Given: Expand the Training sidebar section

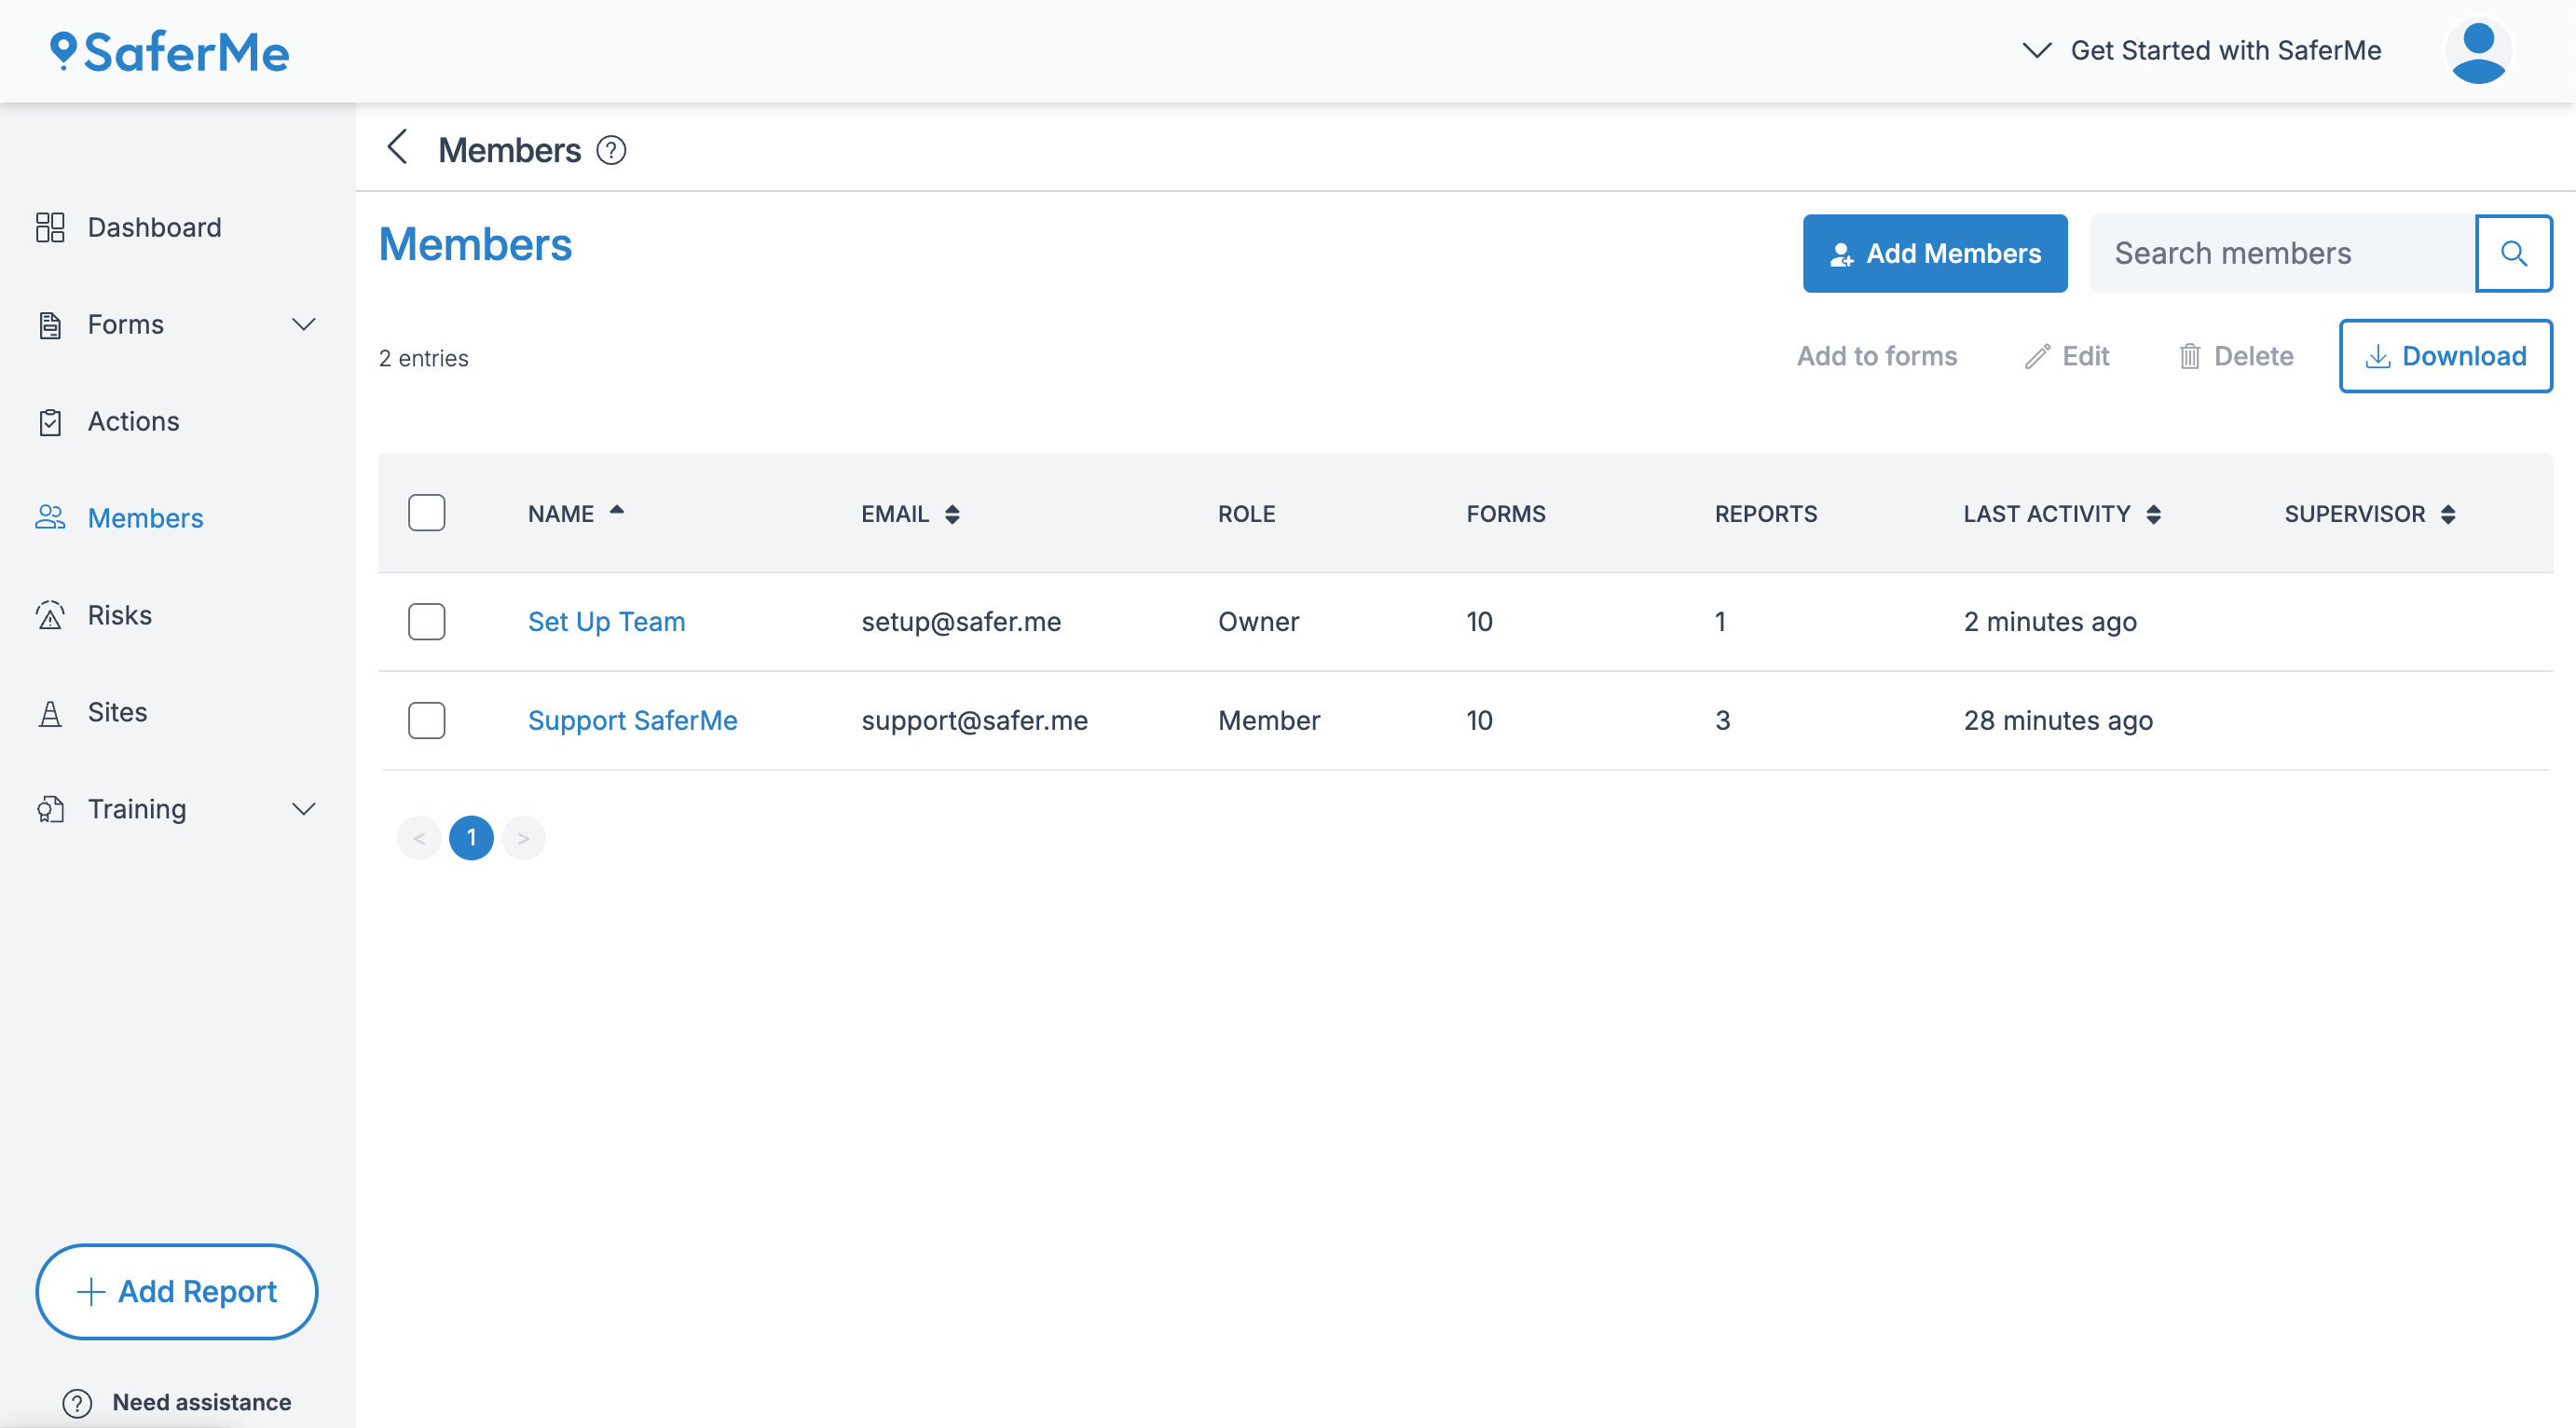Looking at the screenshot, I should tap(303, 808).
